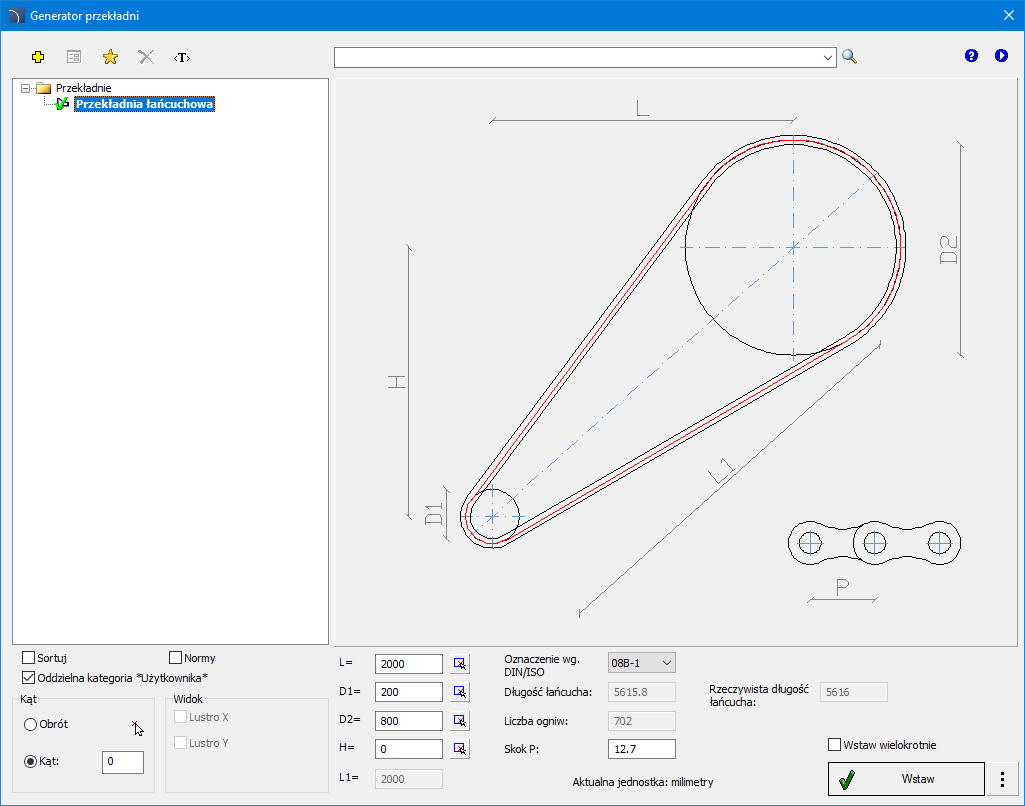Click the yellow plus add-new icon
Screen dimensions: 1025x806
tap(39, 57)
